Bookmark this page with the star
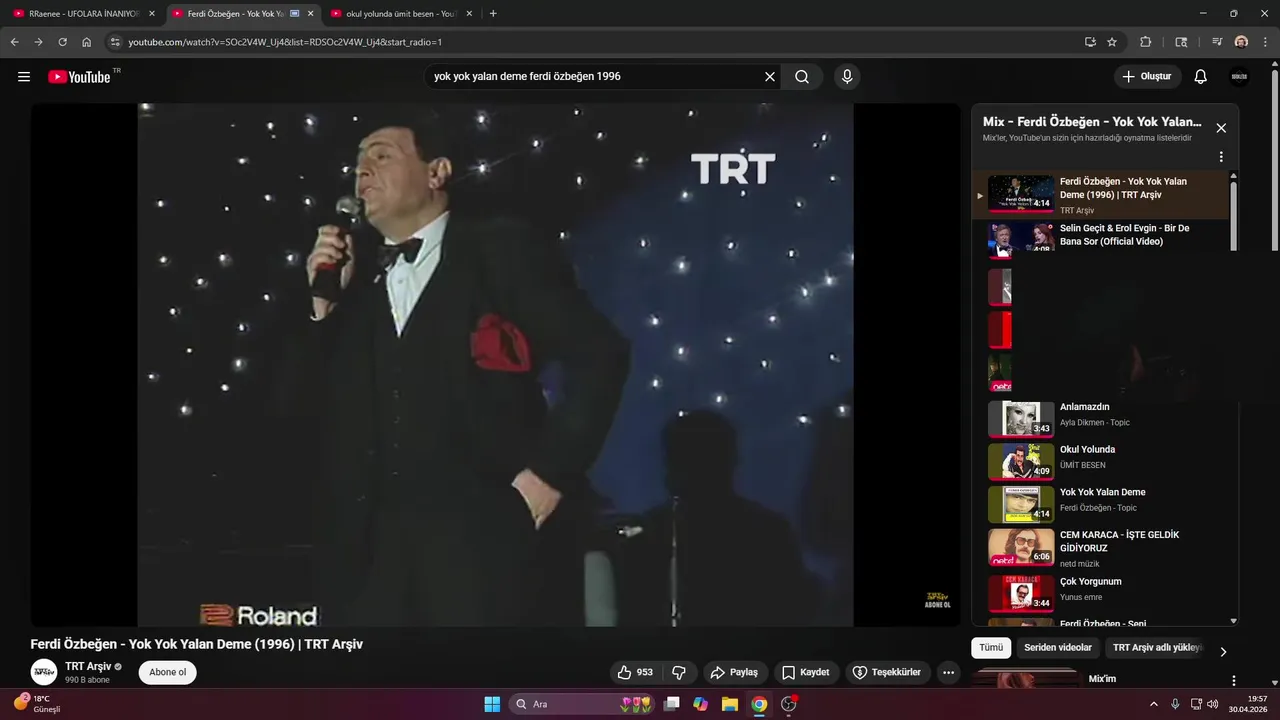Screen dimensions: 1280x720 pos(1112,42)
